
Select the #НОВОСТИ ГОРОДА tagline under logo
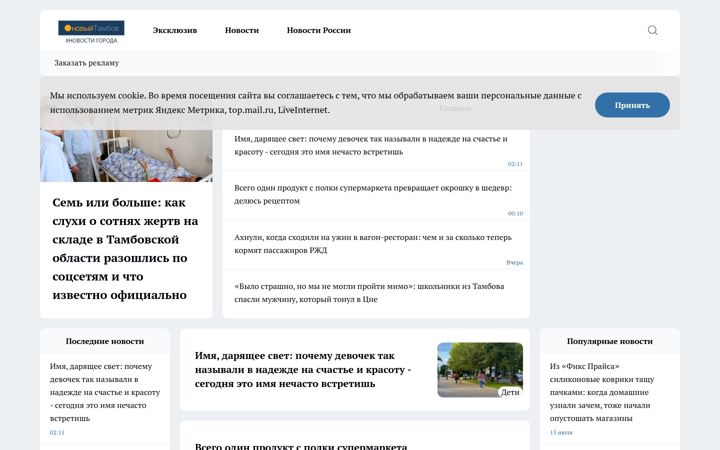point(91,41)
